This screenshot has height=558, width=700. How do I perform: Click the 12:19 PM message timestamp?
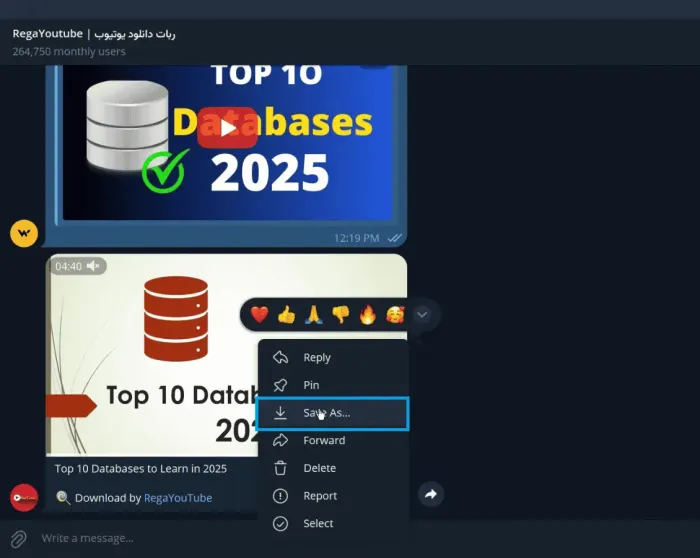357,238
